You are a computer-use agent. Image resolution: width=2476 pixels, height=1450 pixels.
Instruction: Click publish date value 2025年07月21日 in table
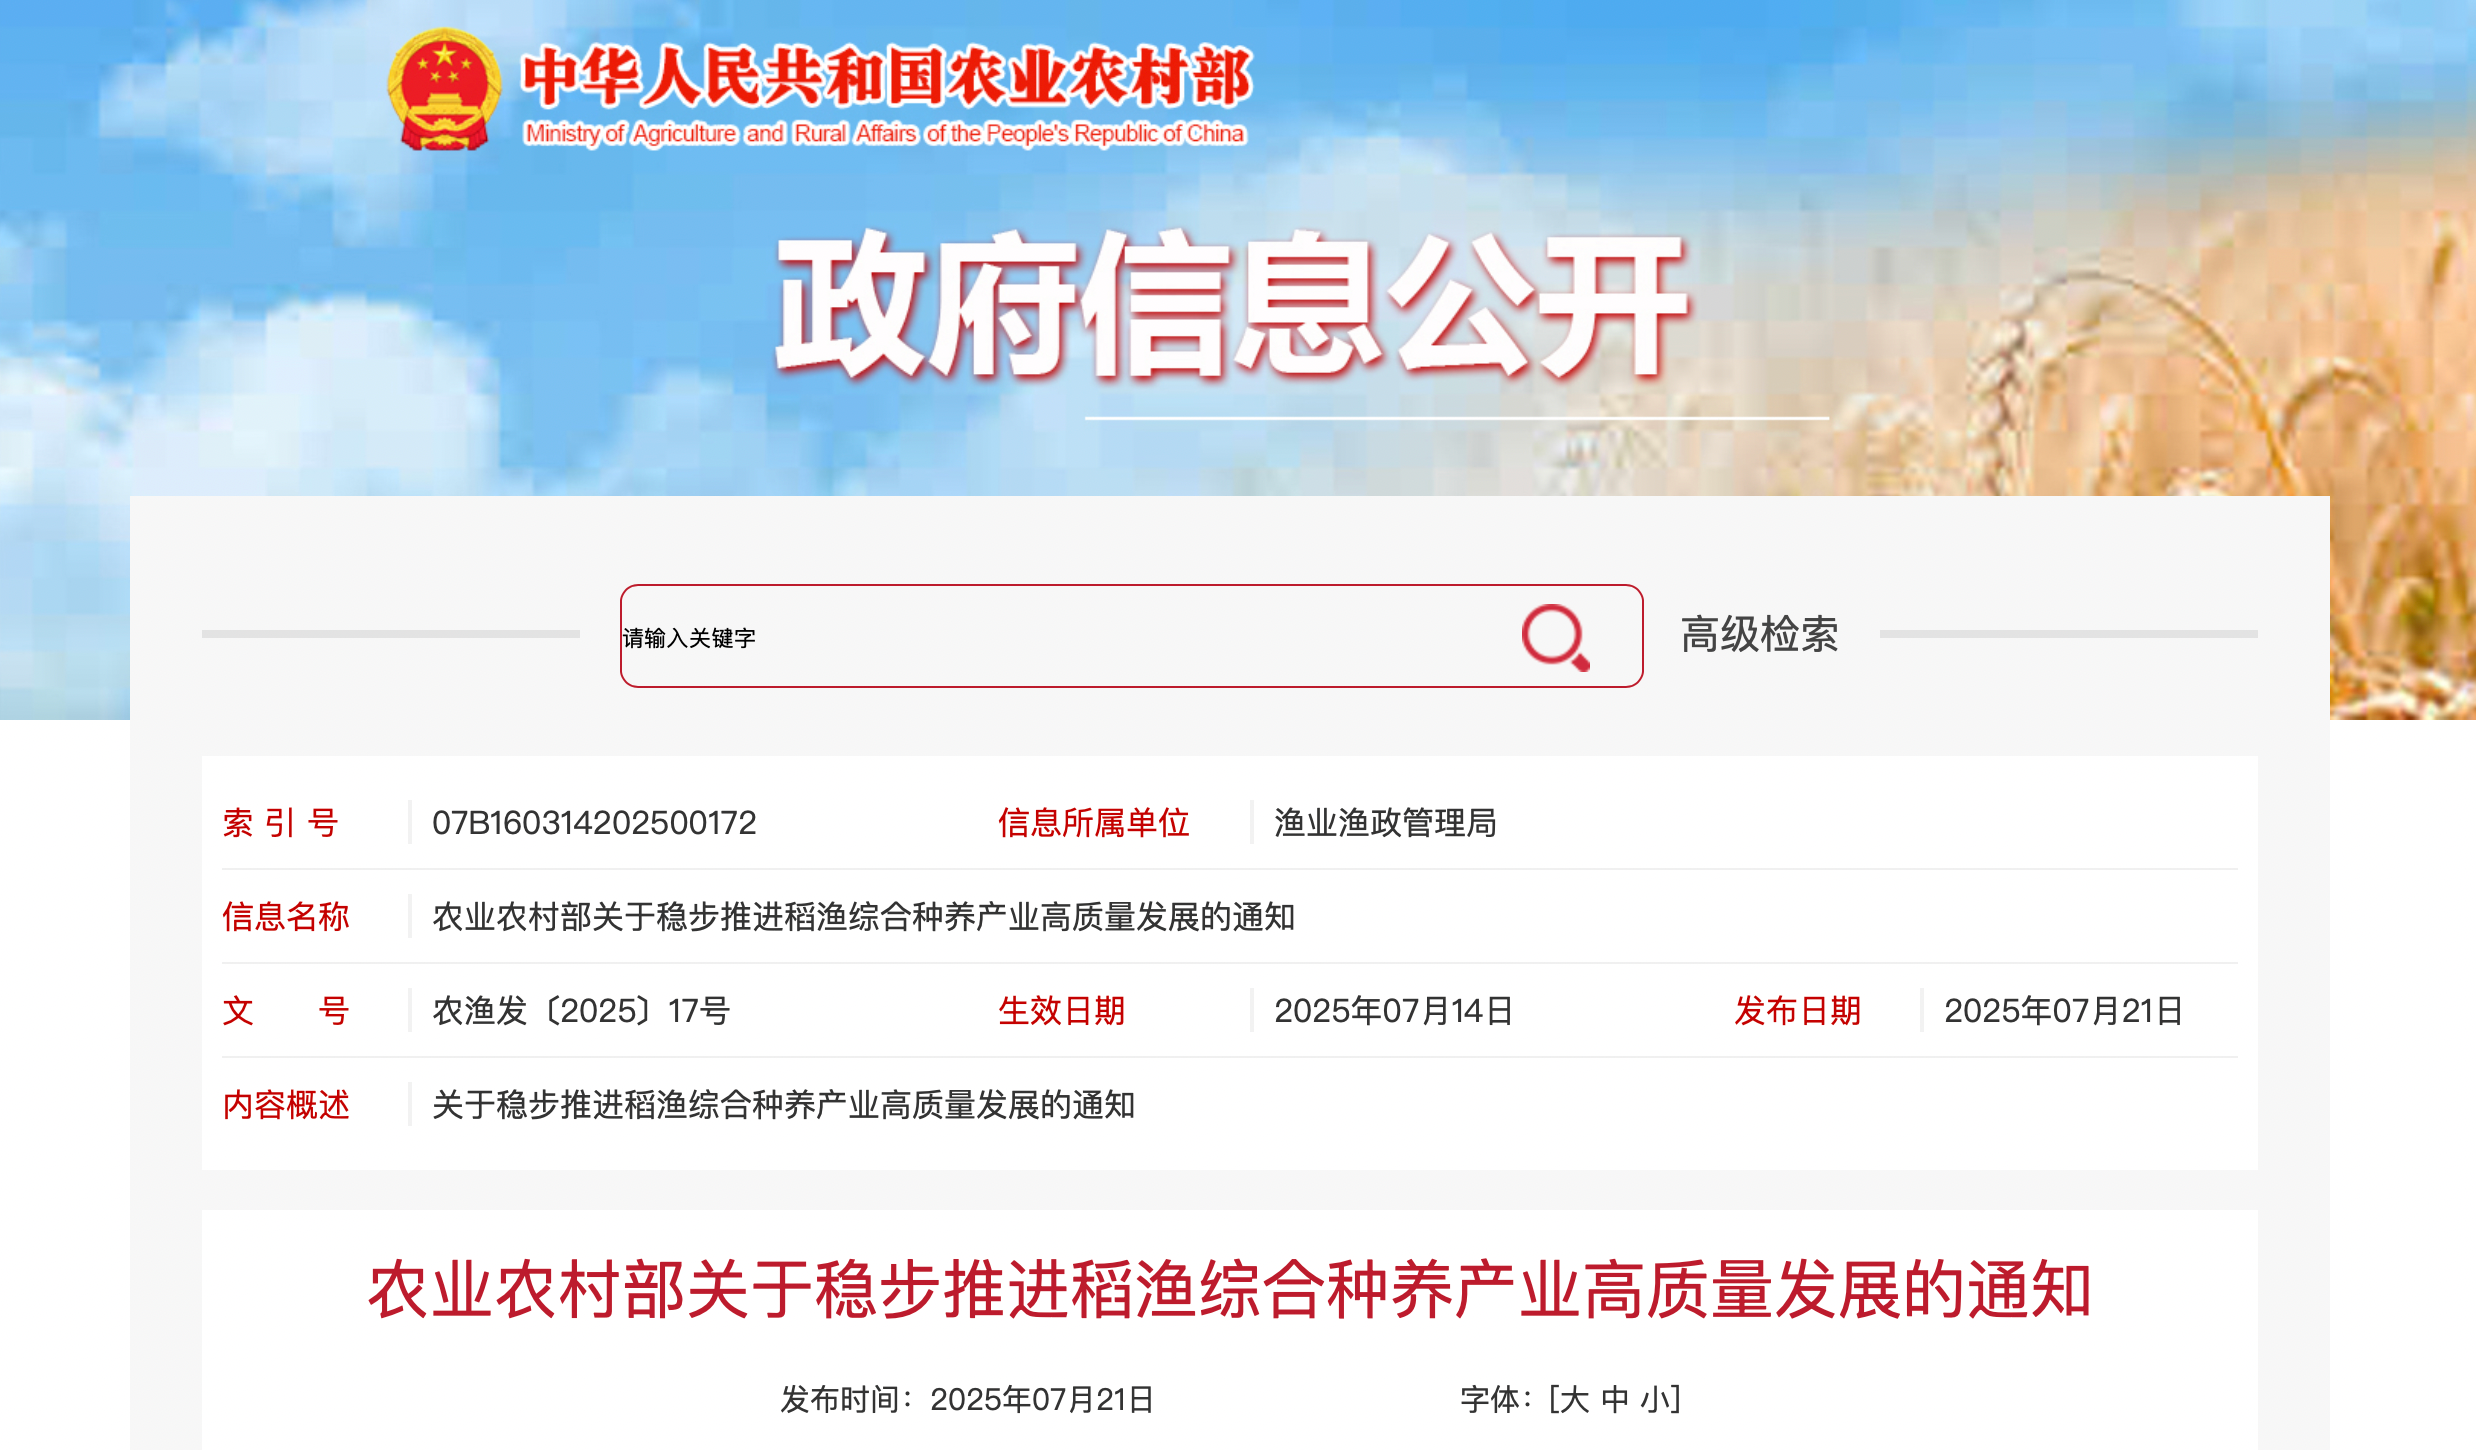(x=2063, y=1010)
